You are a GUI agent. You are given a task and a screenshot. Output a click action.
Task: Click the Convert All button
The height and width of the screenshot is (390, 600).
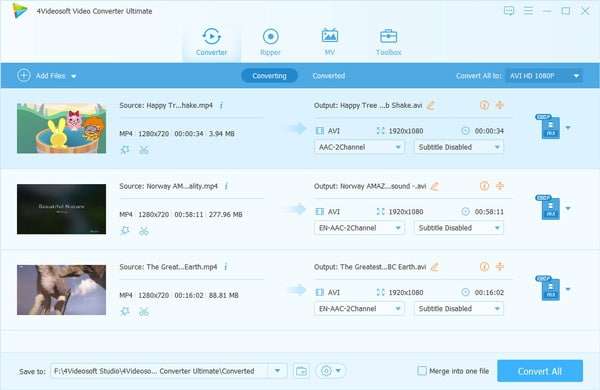click(x=540, y=371)
